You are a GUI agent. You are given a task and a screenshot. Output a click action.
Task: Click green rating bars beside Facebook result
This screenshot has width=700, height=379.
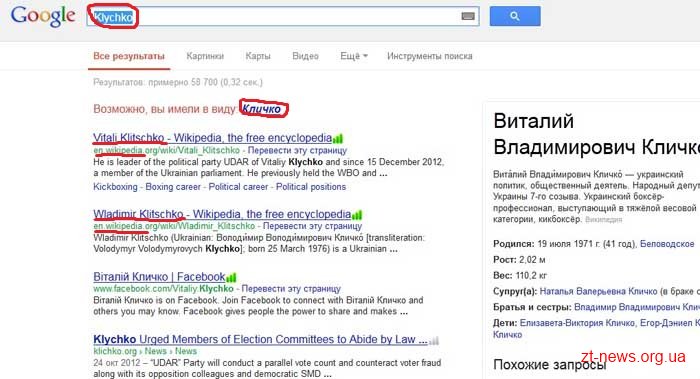click(x=231, y=278)
